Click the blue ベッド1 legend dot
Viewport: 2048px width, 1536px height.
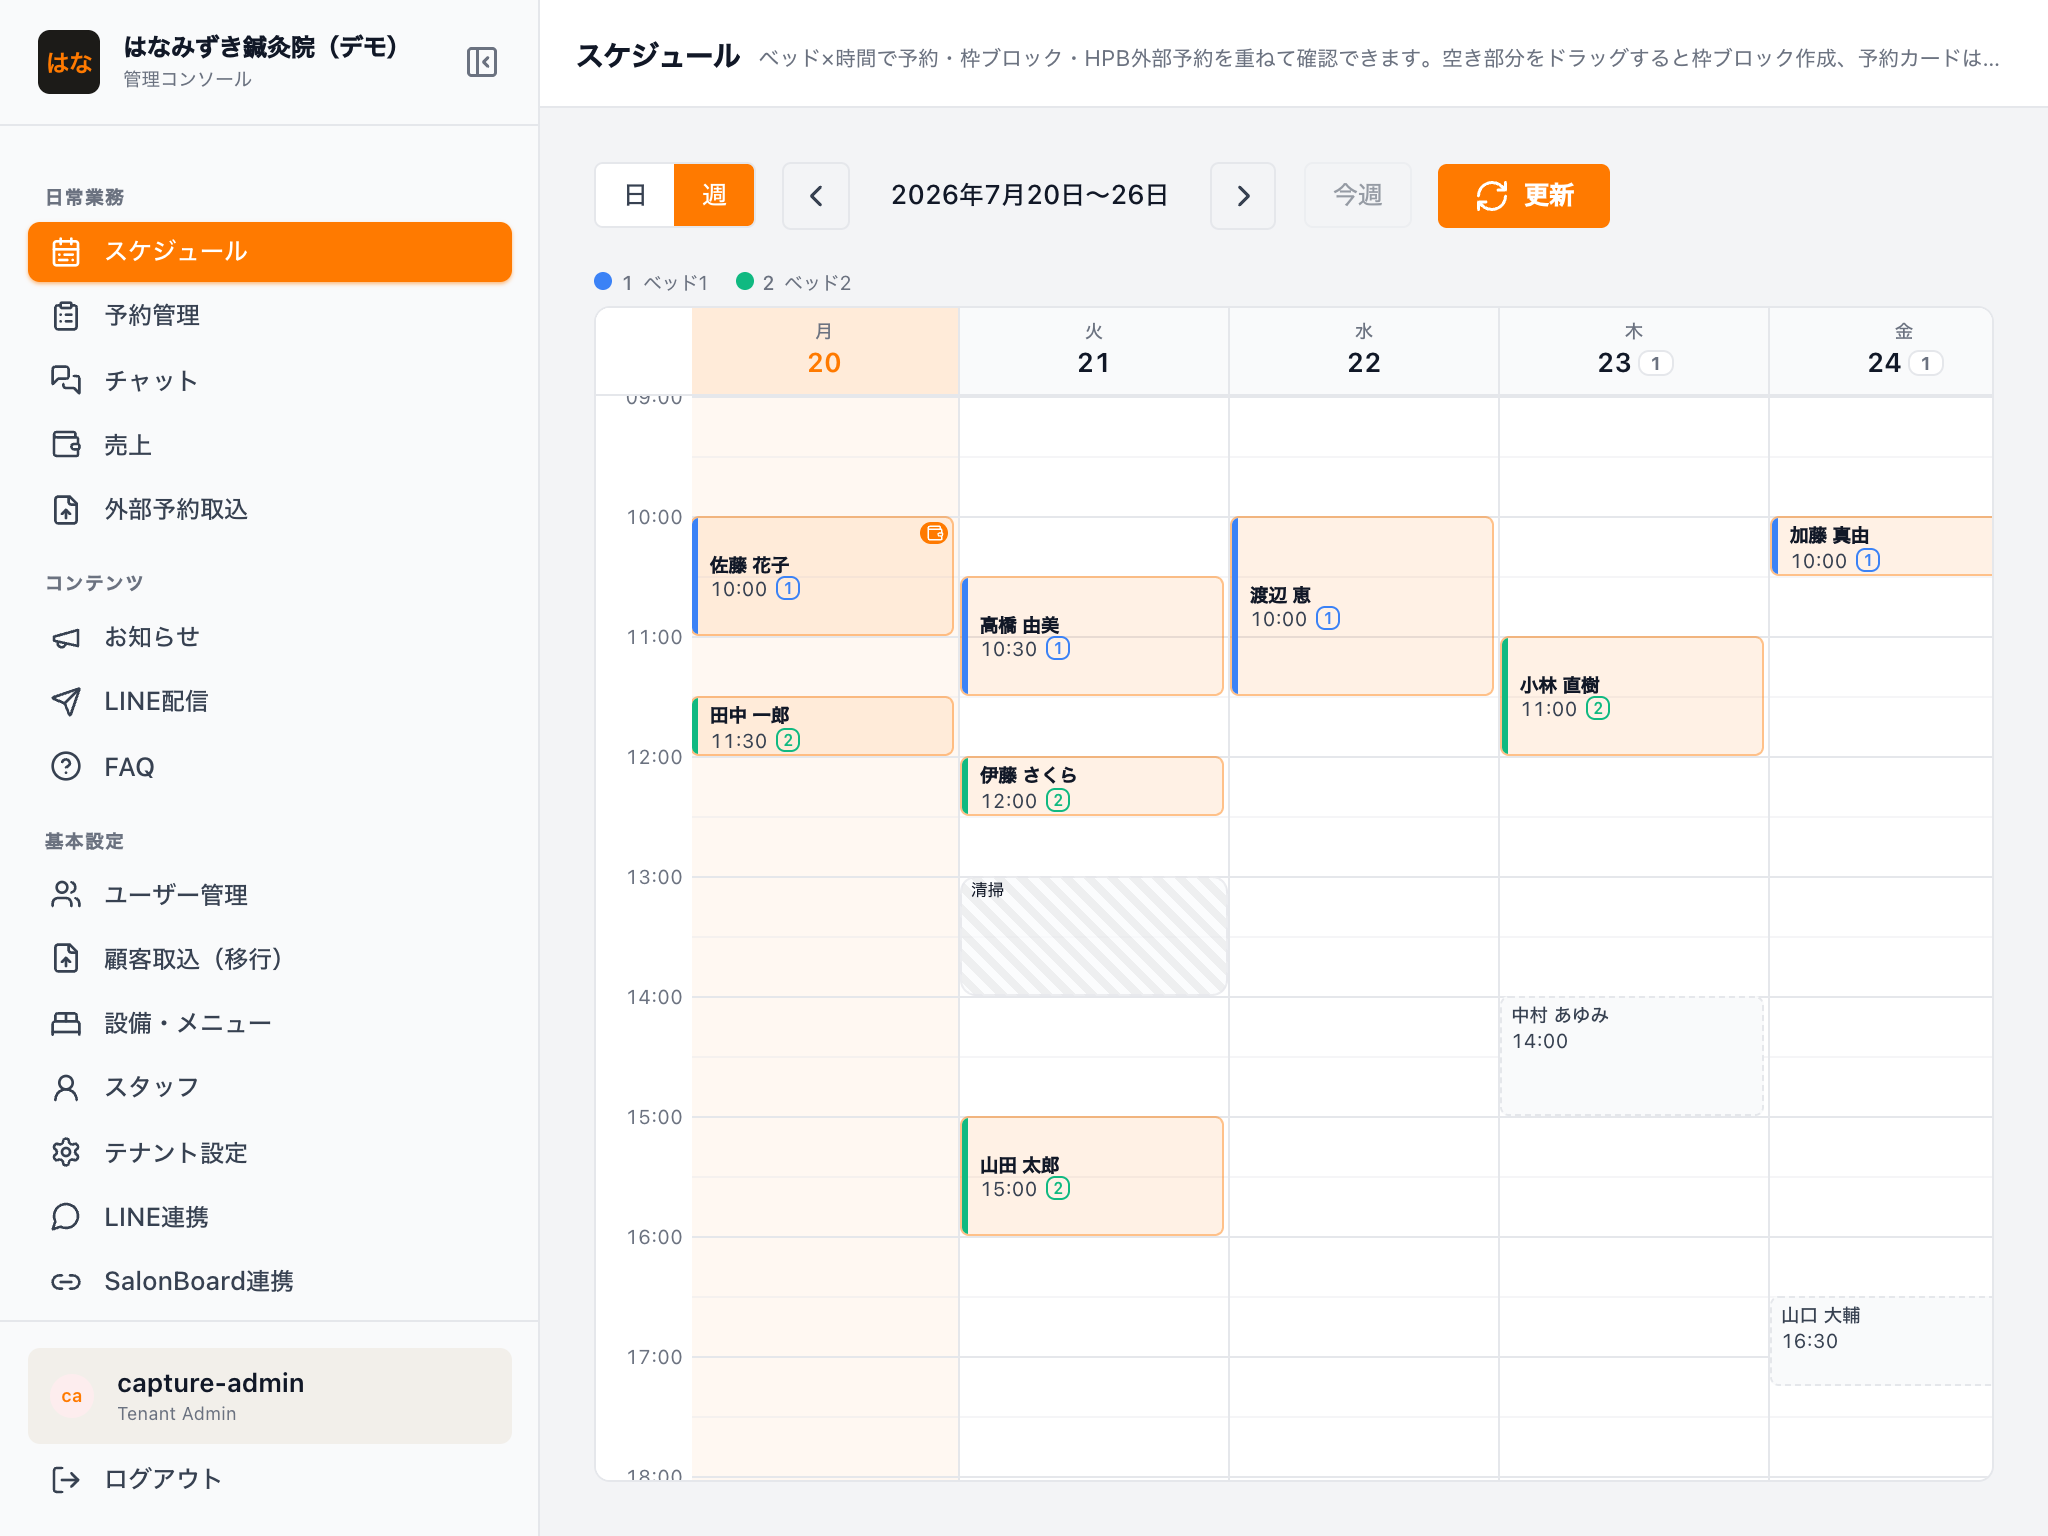click(603, 281)
